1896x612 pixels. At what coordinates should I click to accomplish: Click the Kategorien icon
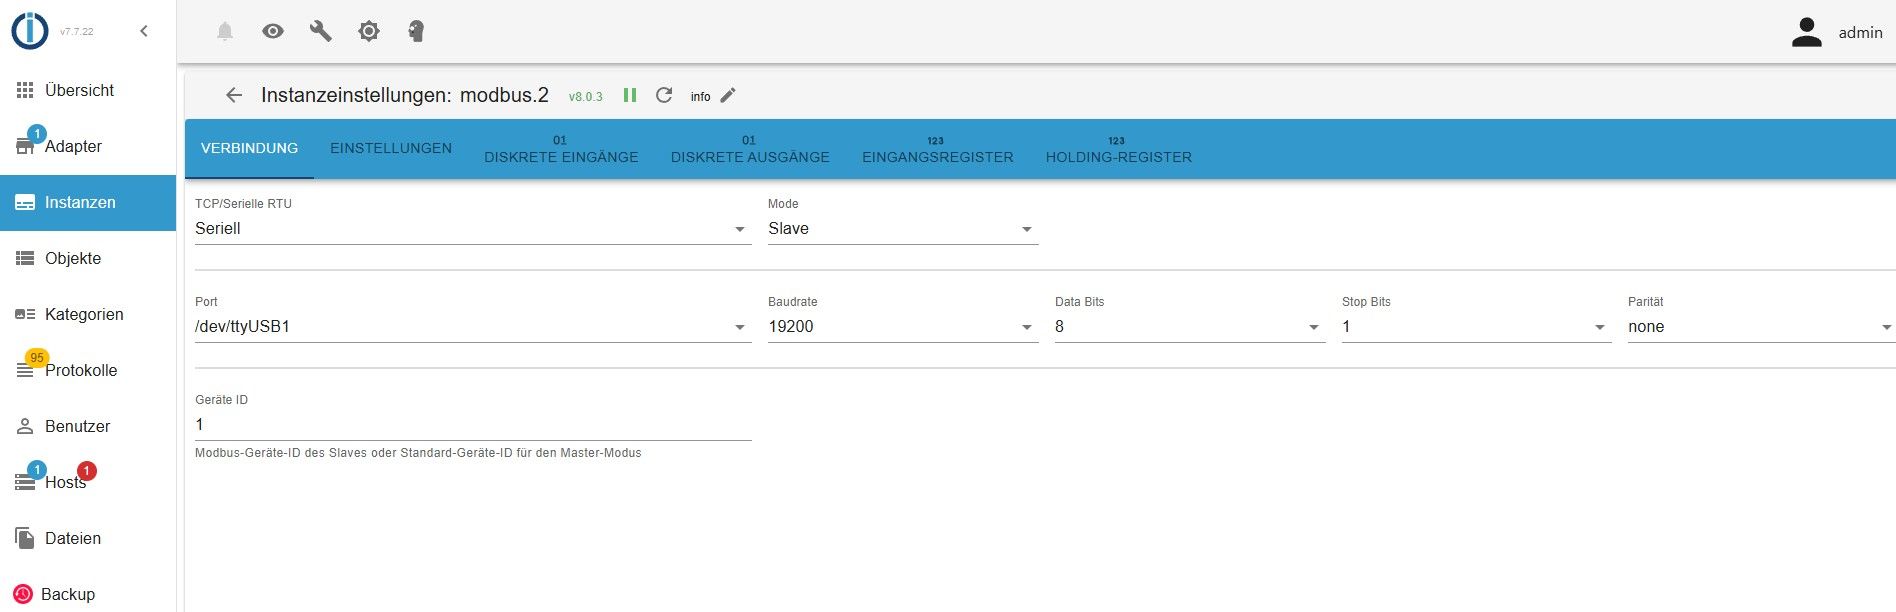tap(25, 314)
